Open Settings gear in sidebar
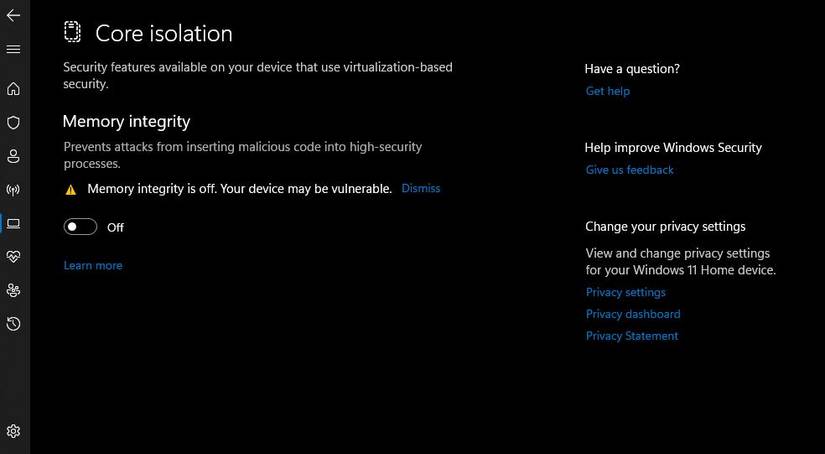Image resolution: width=825 pixels, height=454 pixels. 13,432
